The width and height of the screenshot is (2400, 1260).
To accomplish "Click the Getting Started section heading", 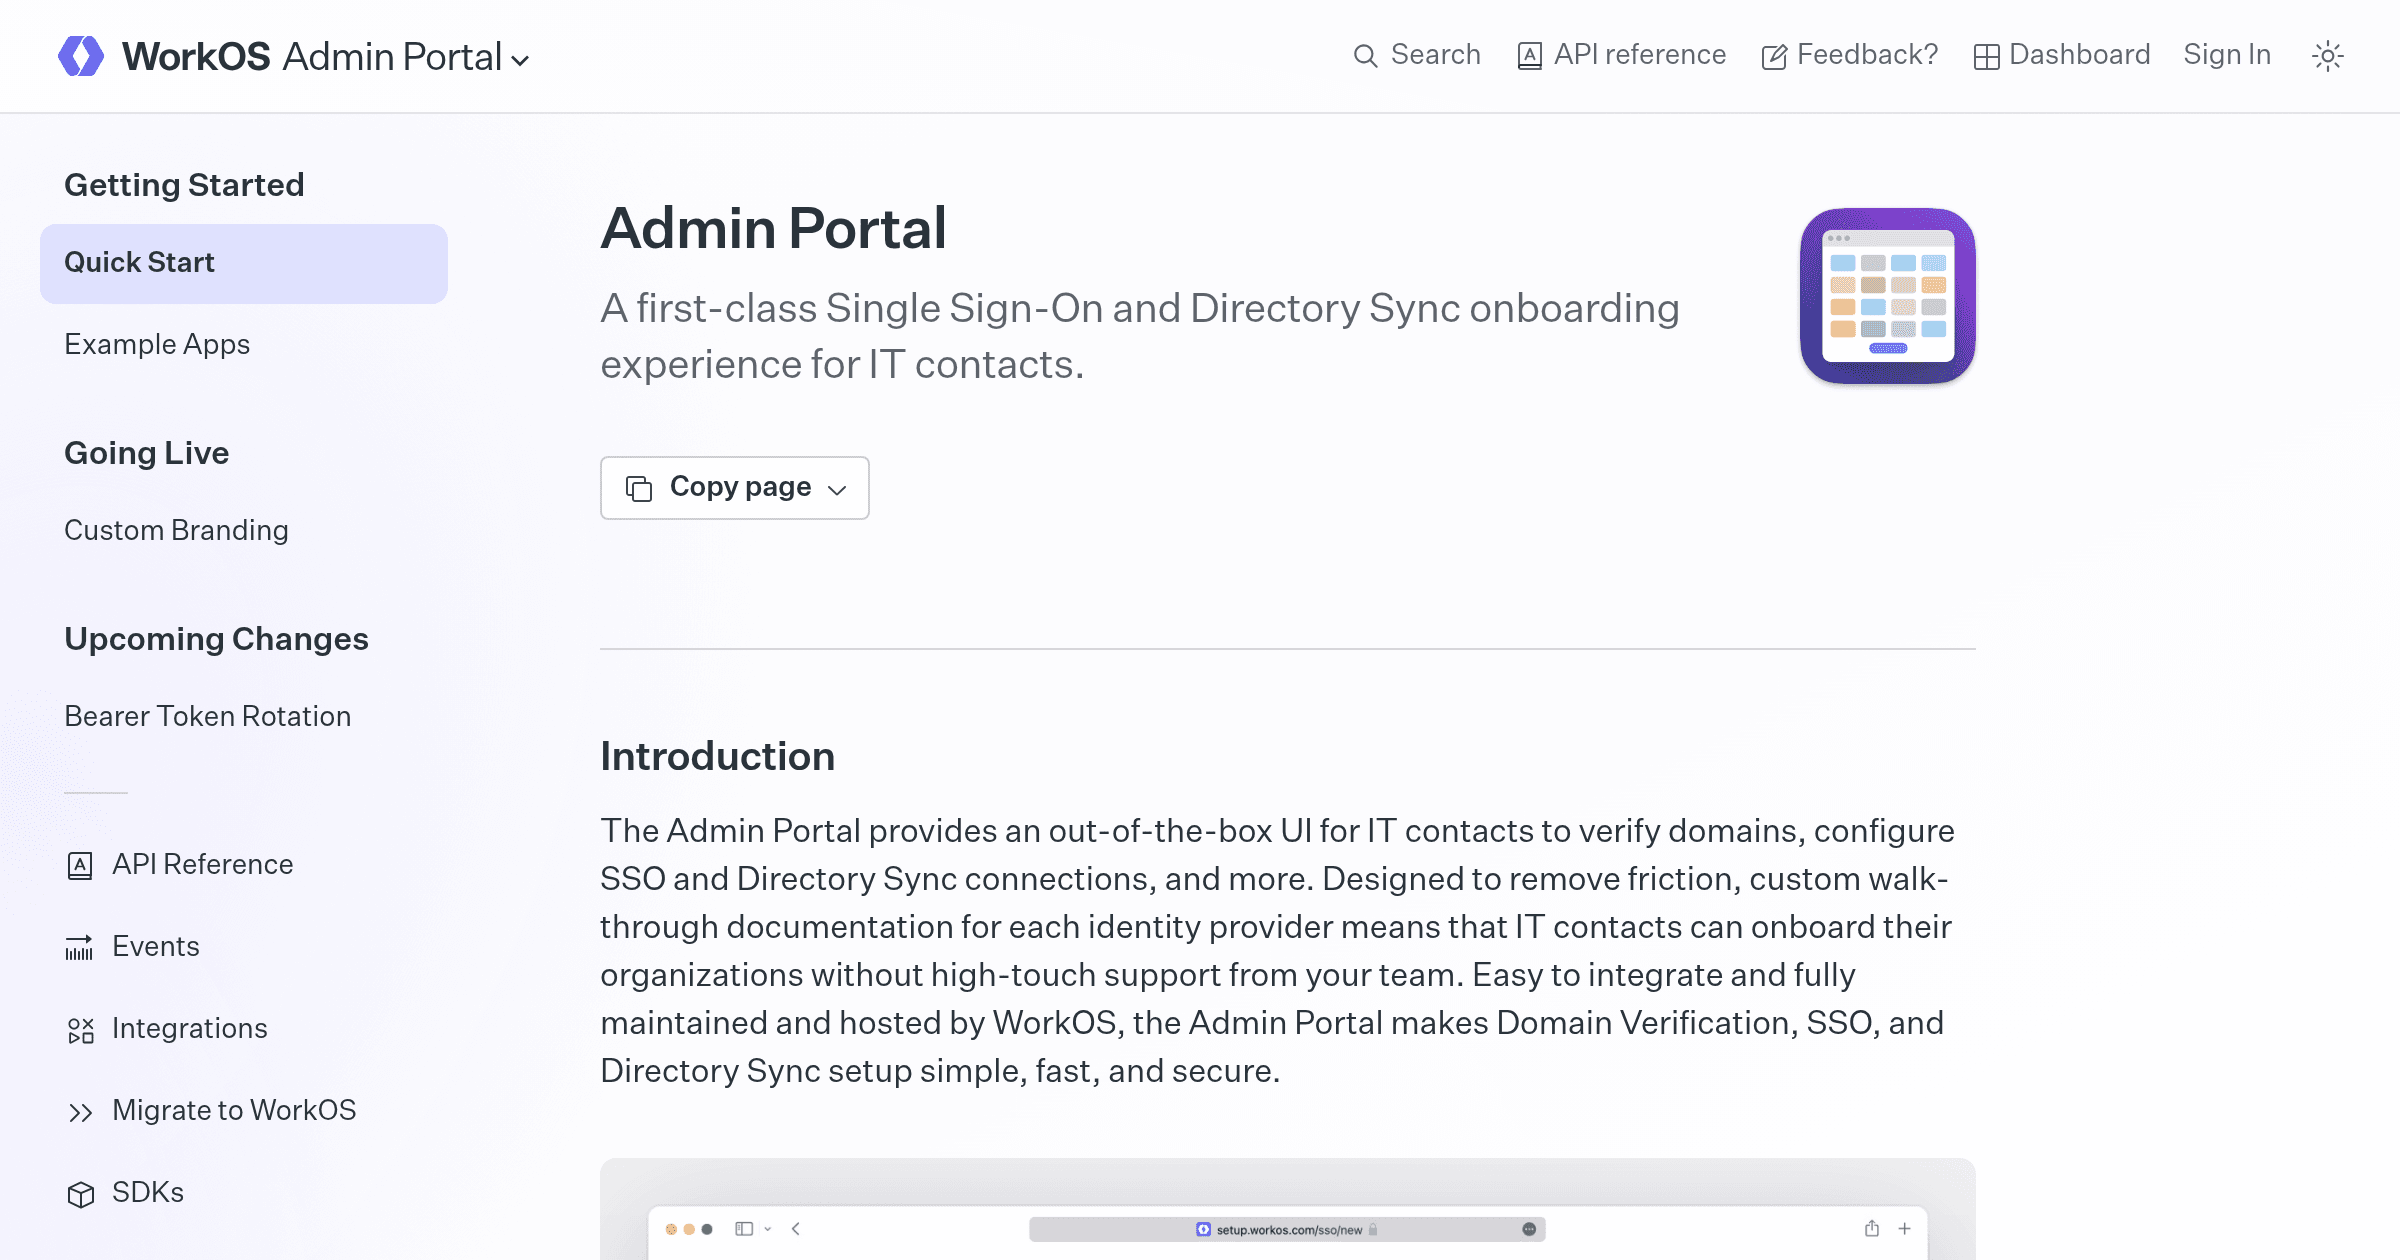I will (x=184, y=185).
